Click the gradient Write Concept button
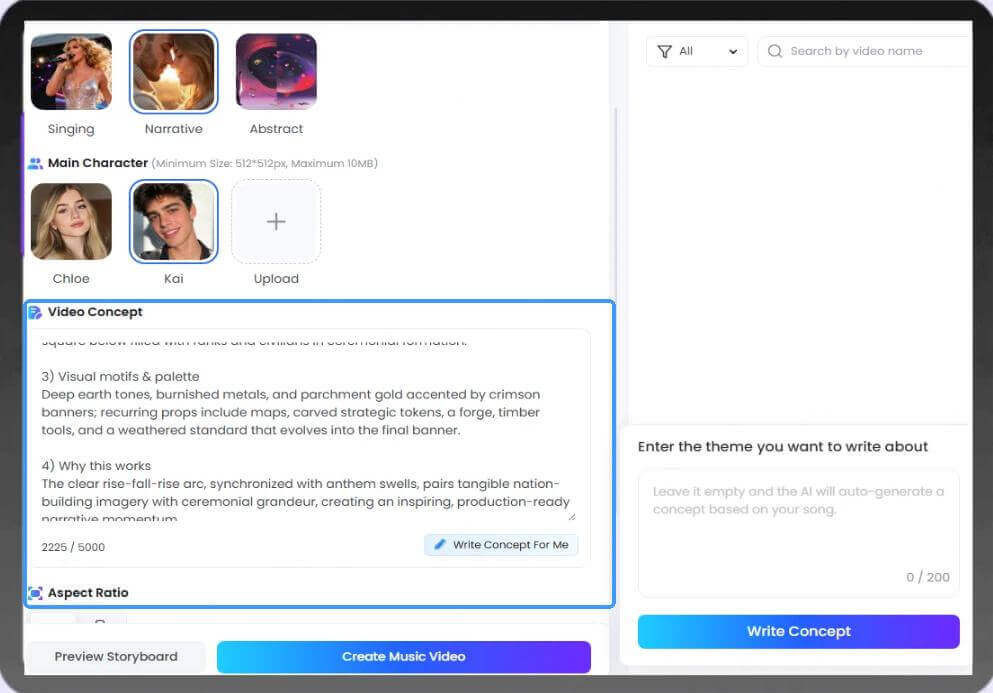The image size is (993, 693). pyautogui.click(x=798, y=631)
